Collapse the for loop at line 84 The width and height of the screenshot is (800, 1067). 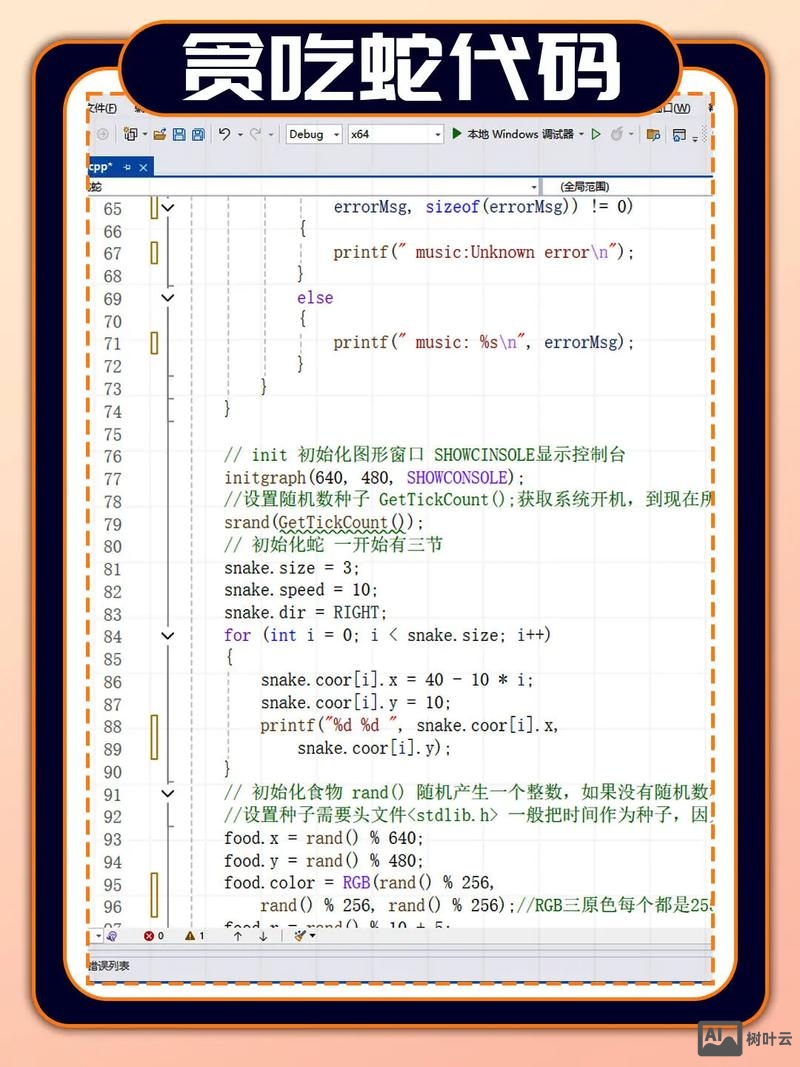pos(168,635)
